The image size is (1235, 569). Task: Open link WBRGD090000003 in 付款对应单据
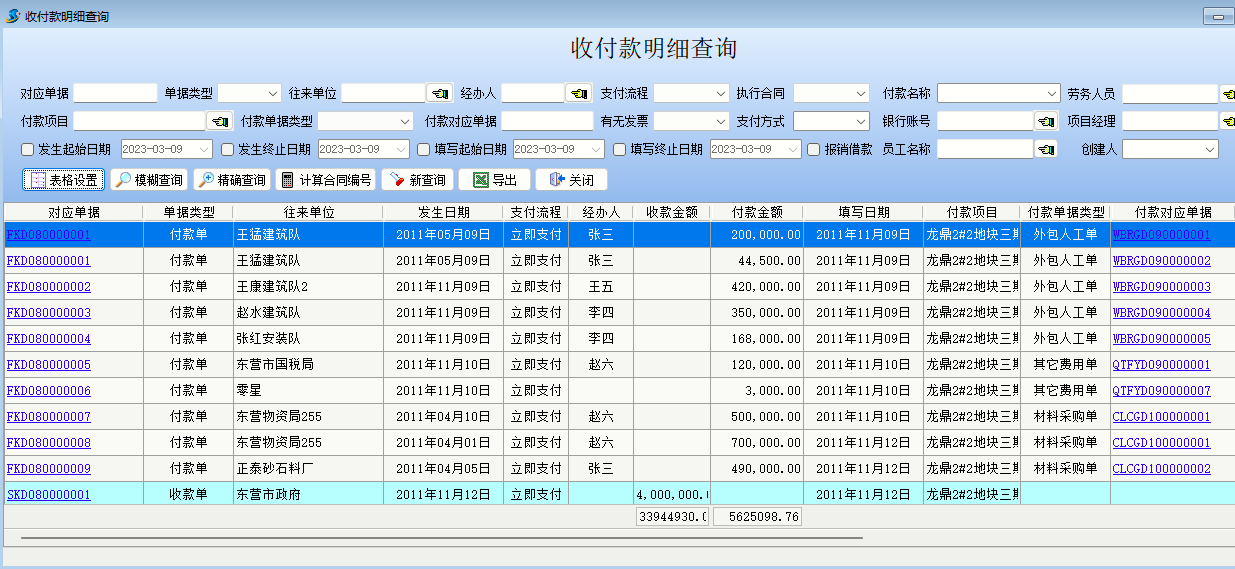tap(1161, 287)
